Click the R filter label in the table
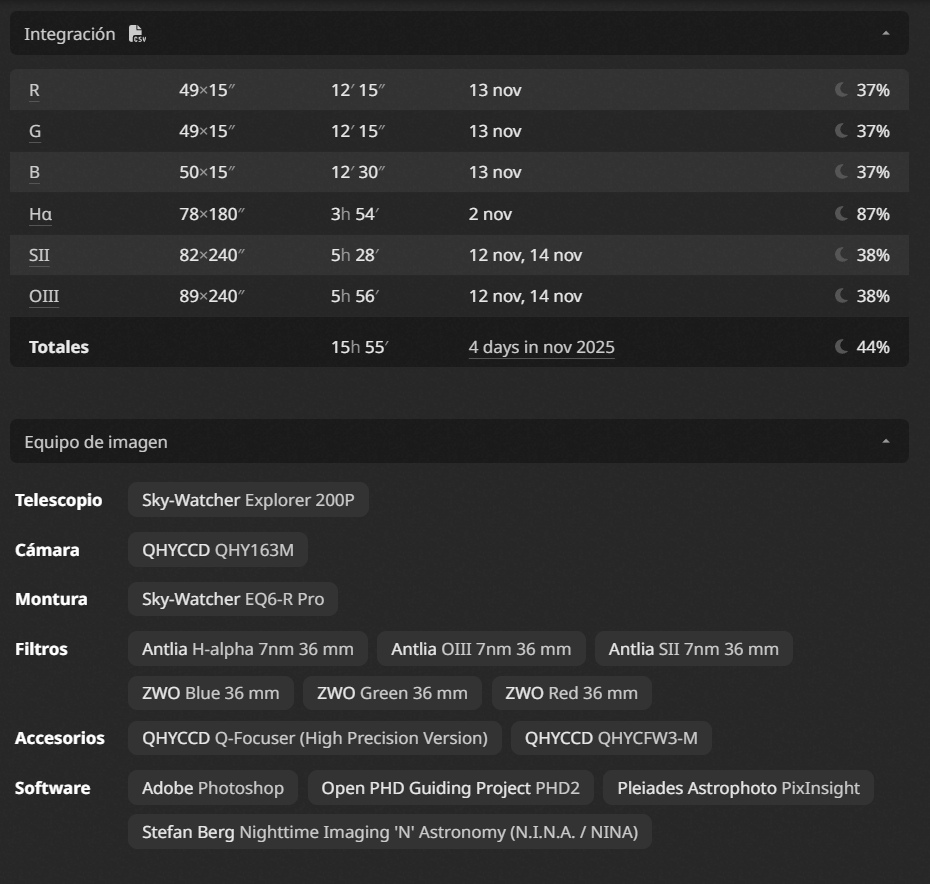 34,90
